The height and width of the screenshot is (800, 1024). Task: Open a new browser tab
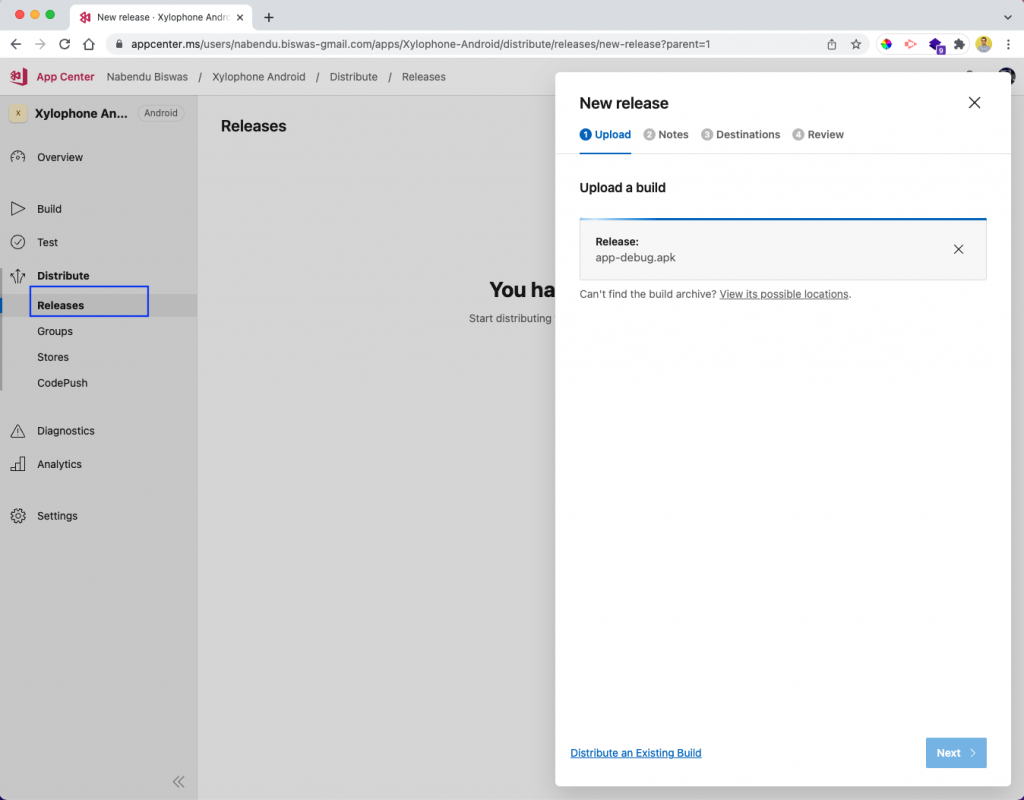point(268,18)
